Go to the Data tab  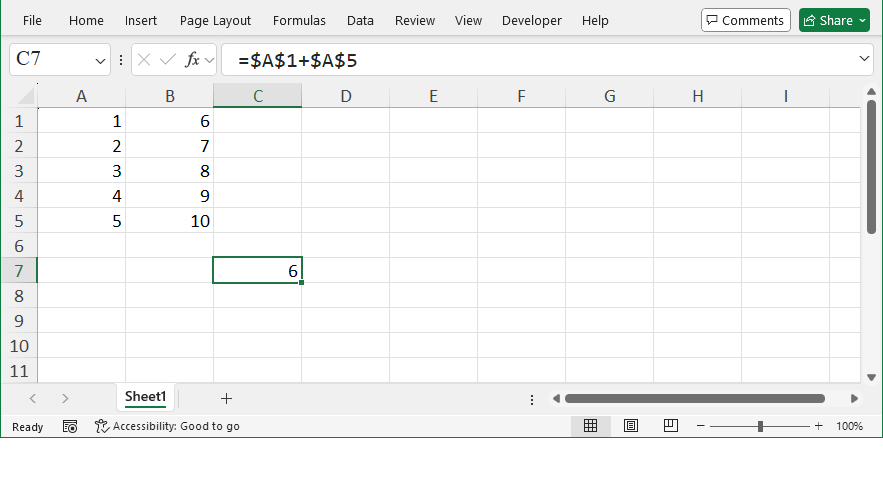coord(360,21)
